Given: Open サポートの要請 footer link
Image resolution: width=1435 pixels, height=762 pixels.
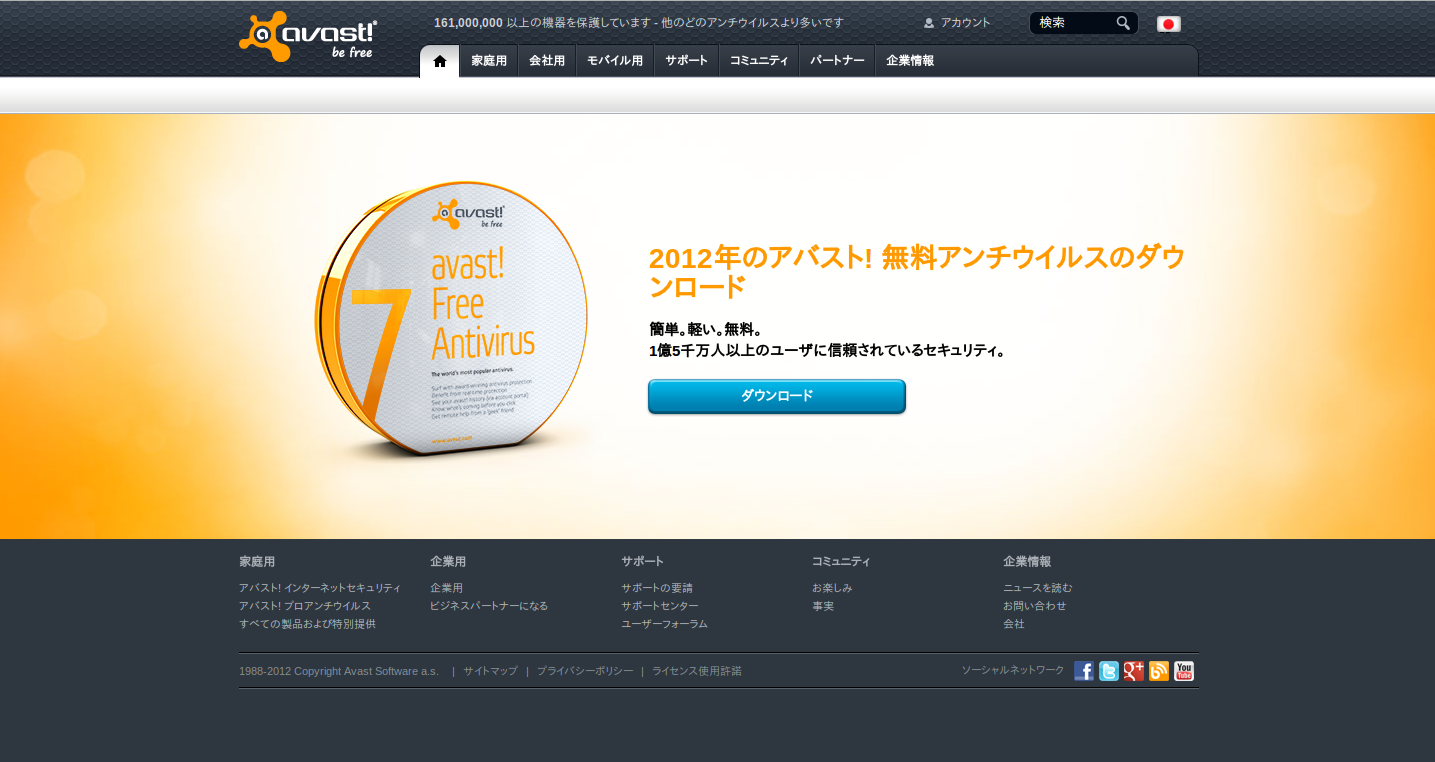Looking at the screenshot, I should tap(657, 588).
